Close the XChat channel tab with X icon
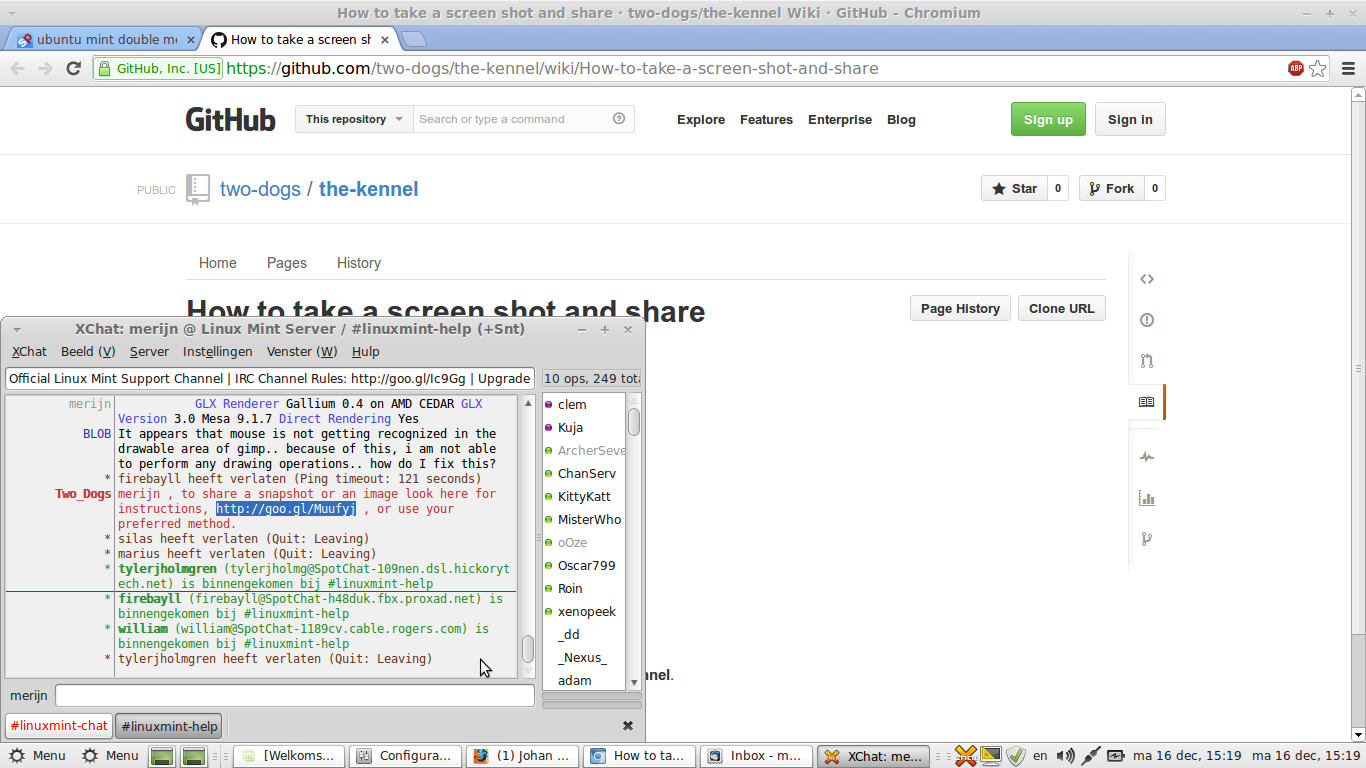 coord(628,726)
